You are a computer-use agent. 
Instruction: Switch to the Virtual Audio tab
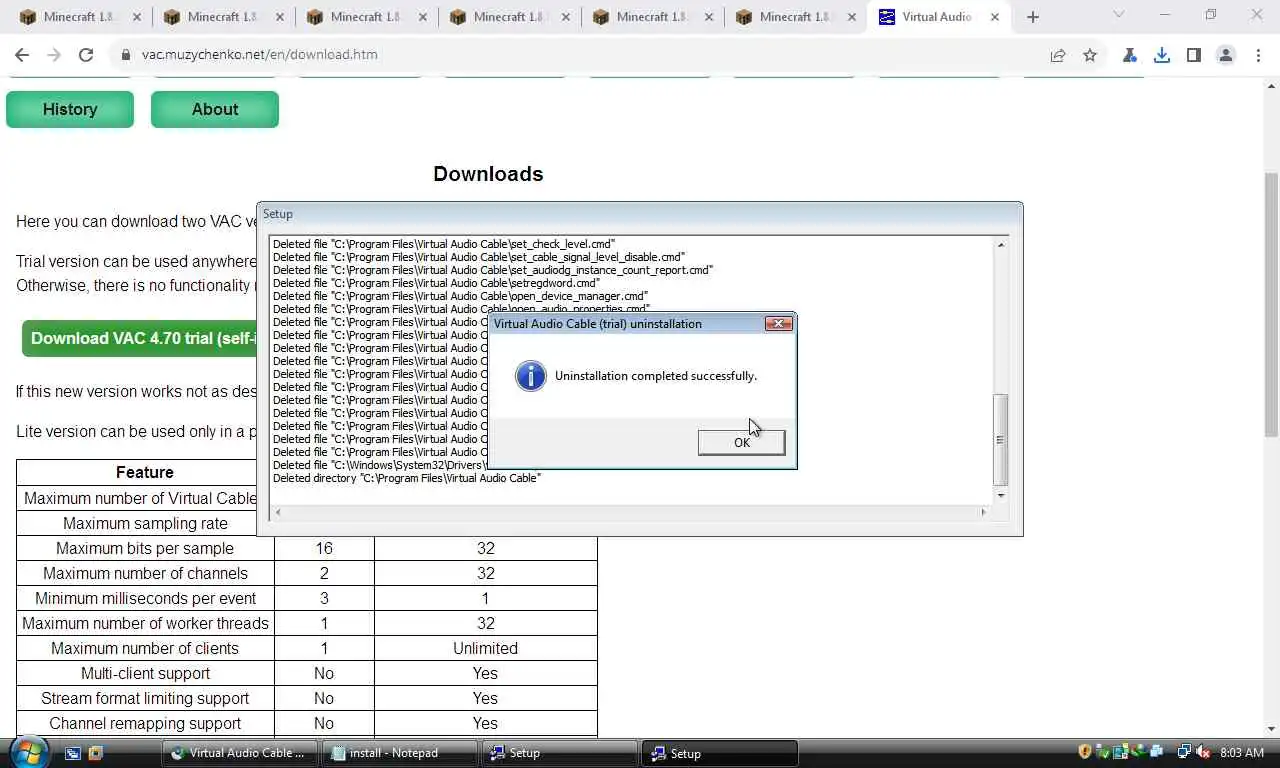click(937, 17)
